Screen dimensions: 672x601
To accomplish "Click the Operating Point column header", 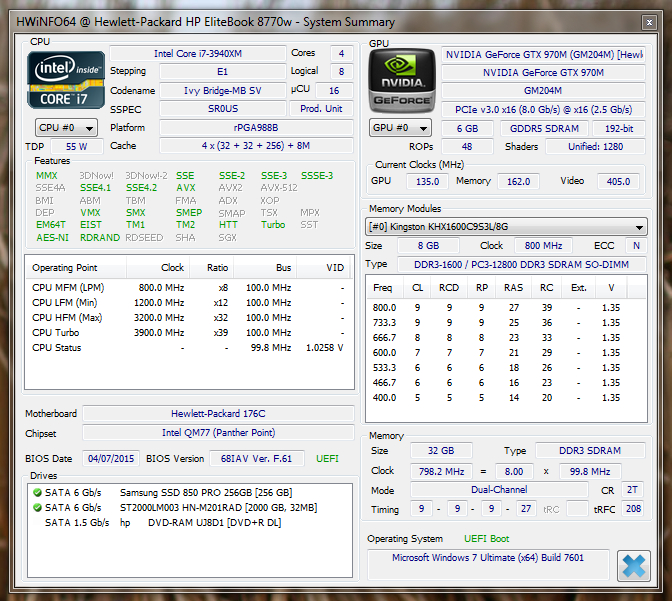I will coord(76,268).
